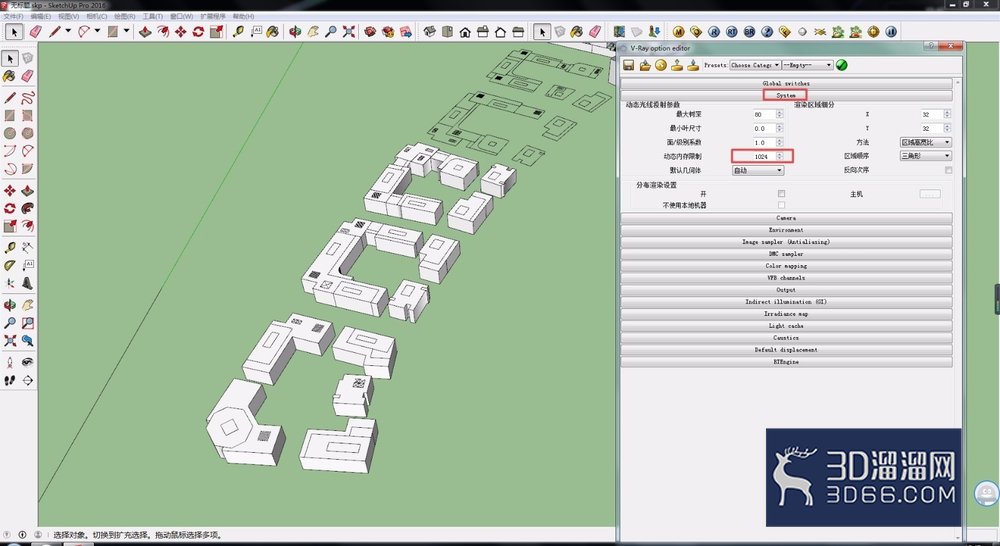Expand the Color mapping rollout
The image size is (1000, 546).
pyautogui.click(x=786, y=266)
